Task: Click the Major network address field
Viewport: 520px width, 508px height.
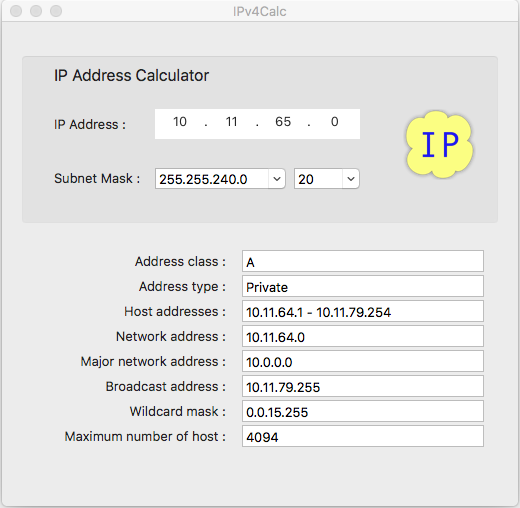Action: tap(363, 361)
